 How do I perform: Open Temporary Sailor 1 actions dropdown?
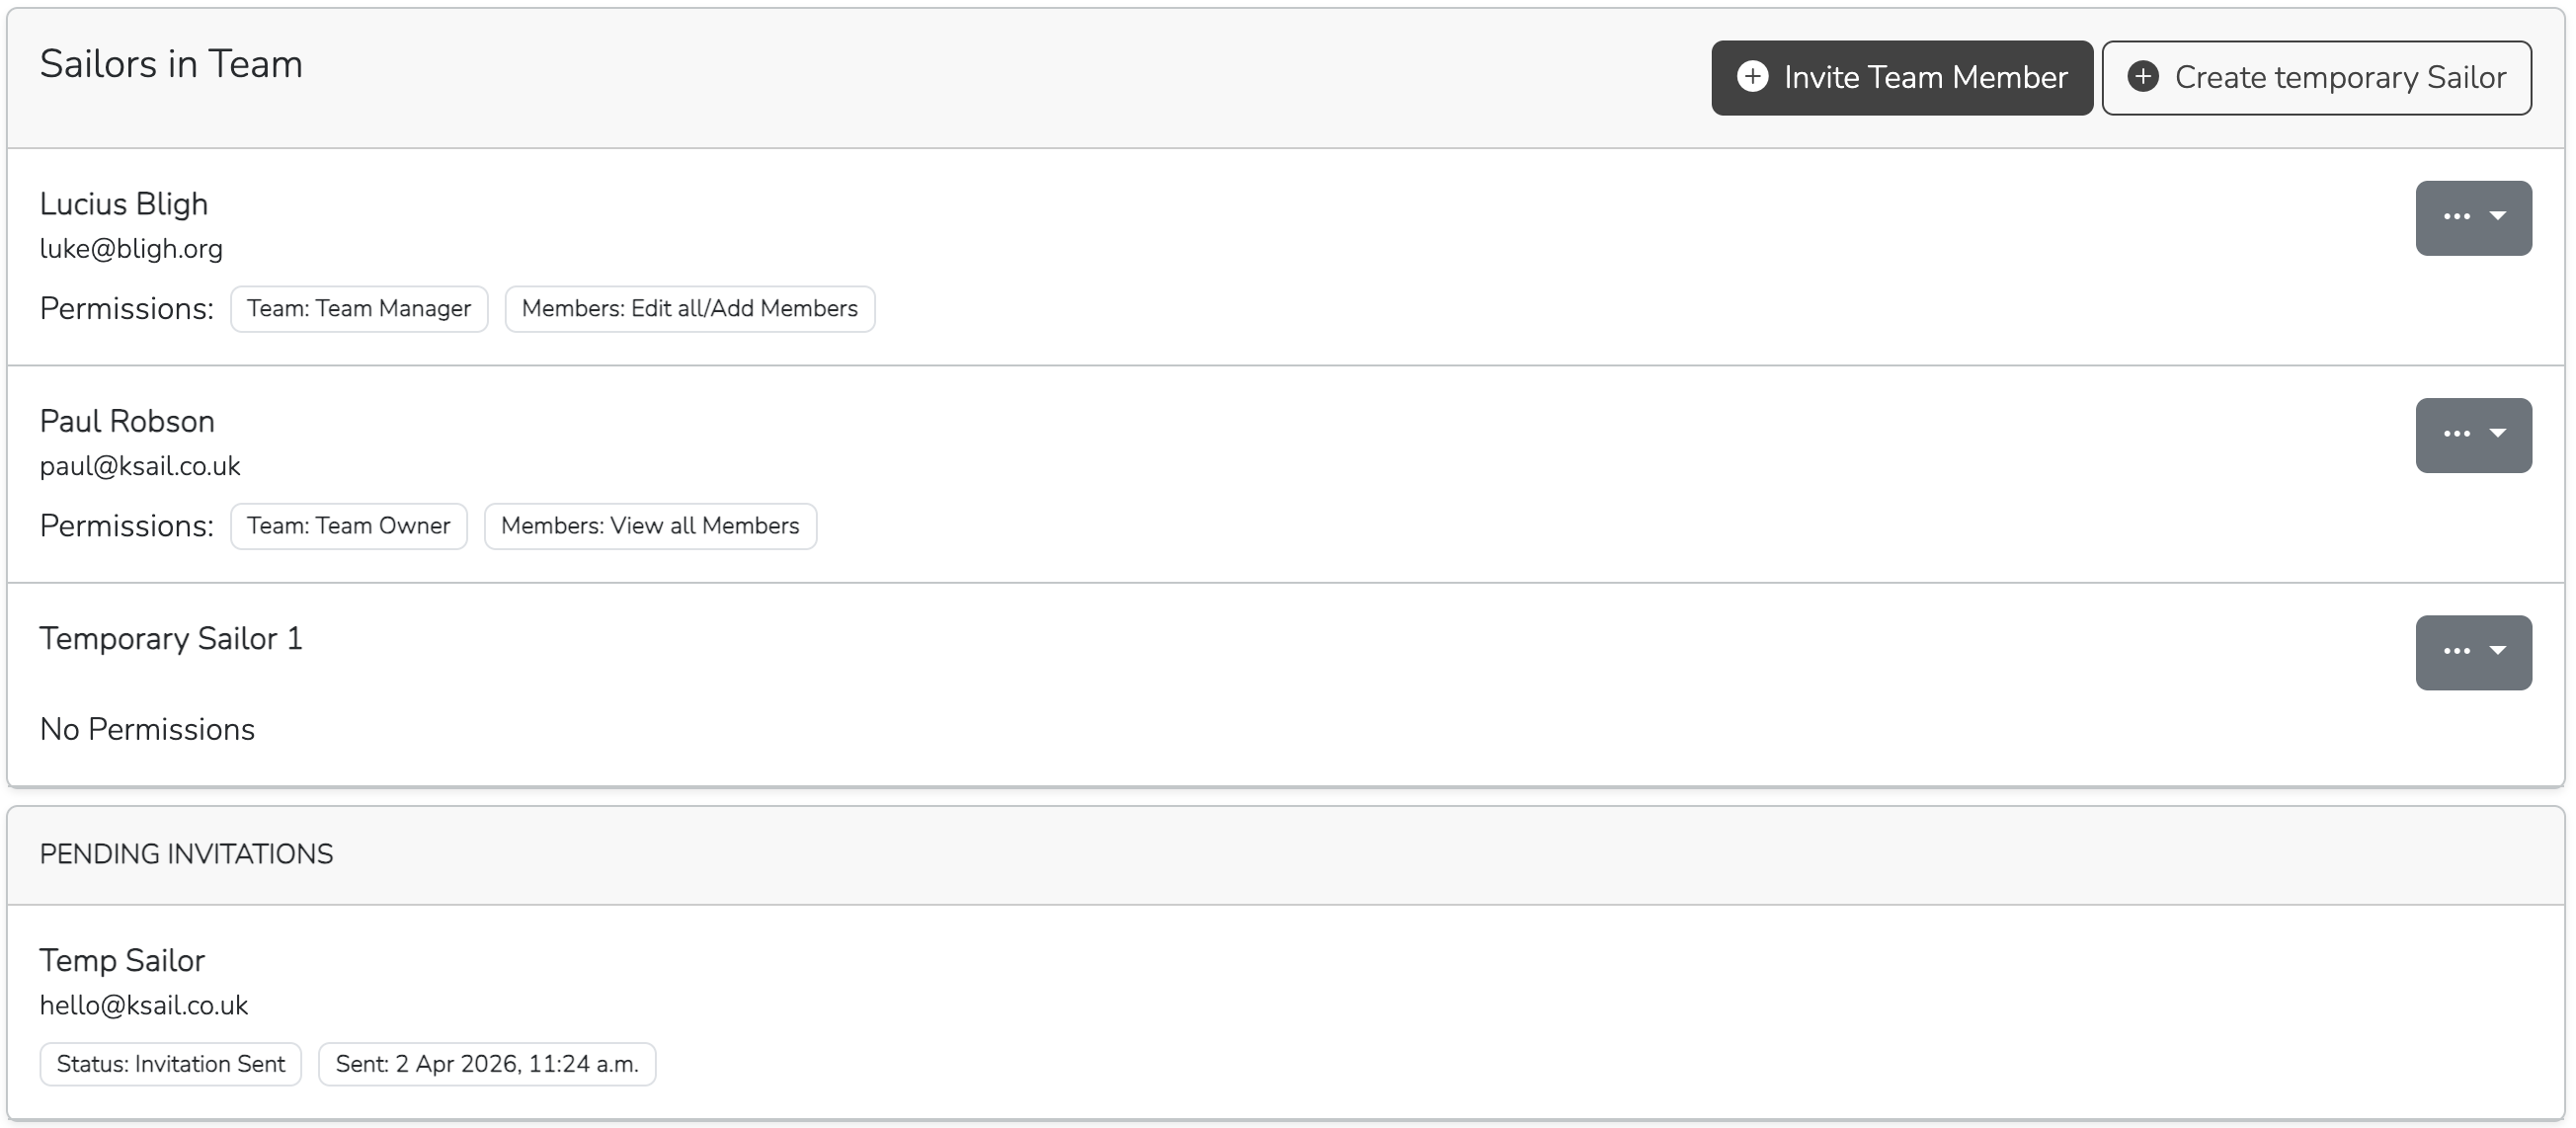click(2472, 652)
